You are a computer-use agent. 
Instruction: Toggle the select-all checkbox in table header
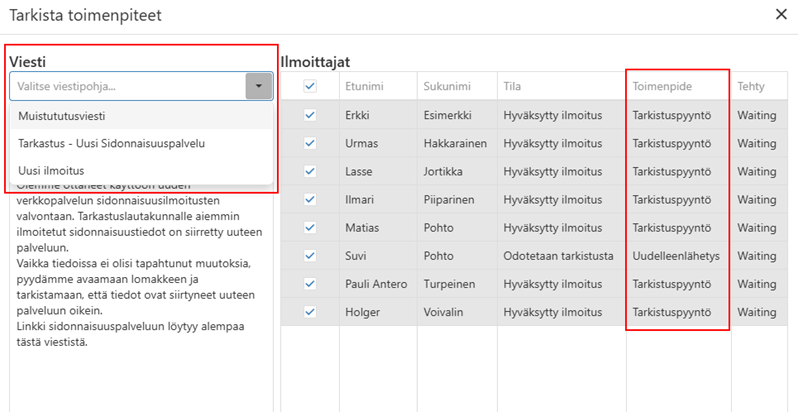(x=310, y=87)
